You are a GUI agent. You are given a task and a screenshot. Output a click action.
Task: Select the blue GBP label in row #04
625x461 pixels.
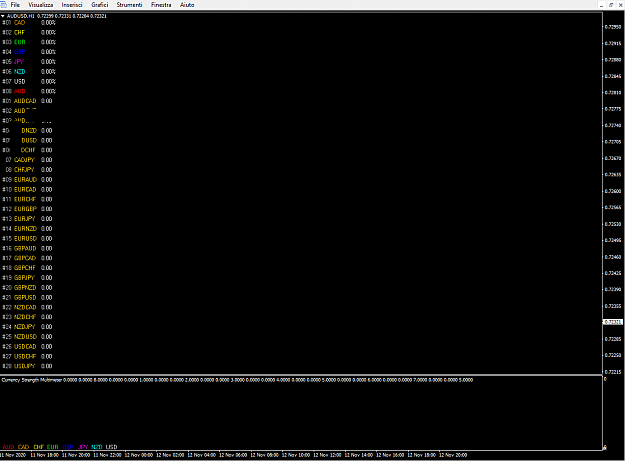coord(20,52)
